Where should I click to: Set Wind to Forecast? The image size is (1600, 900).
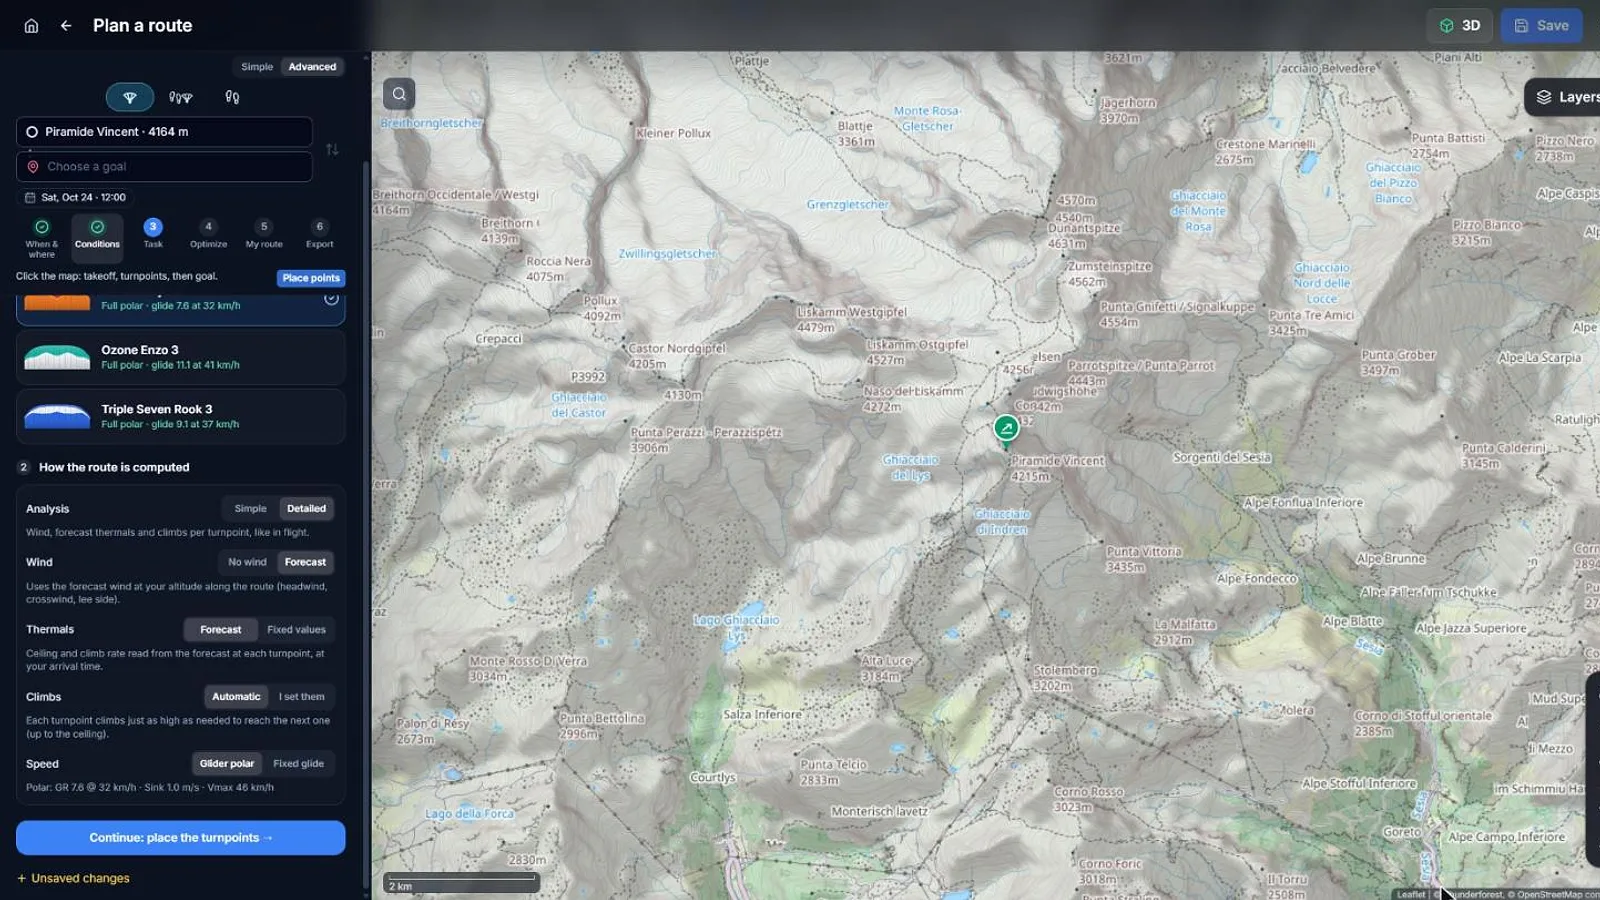click(x=305, y=562)
